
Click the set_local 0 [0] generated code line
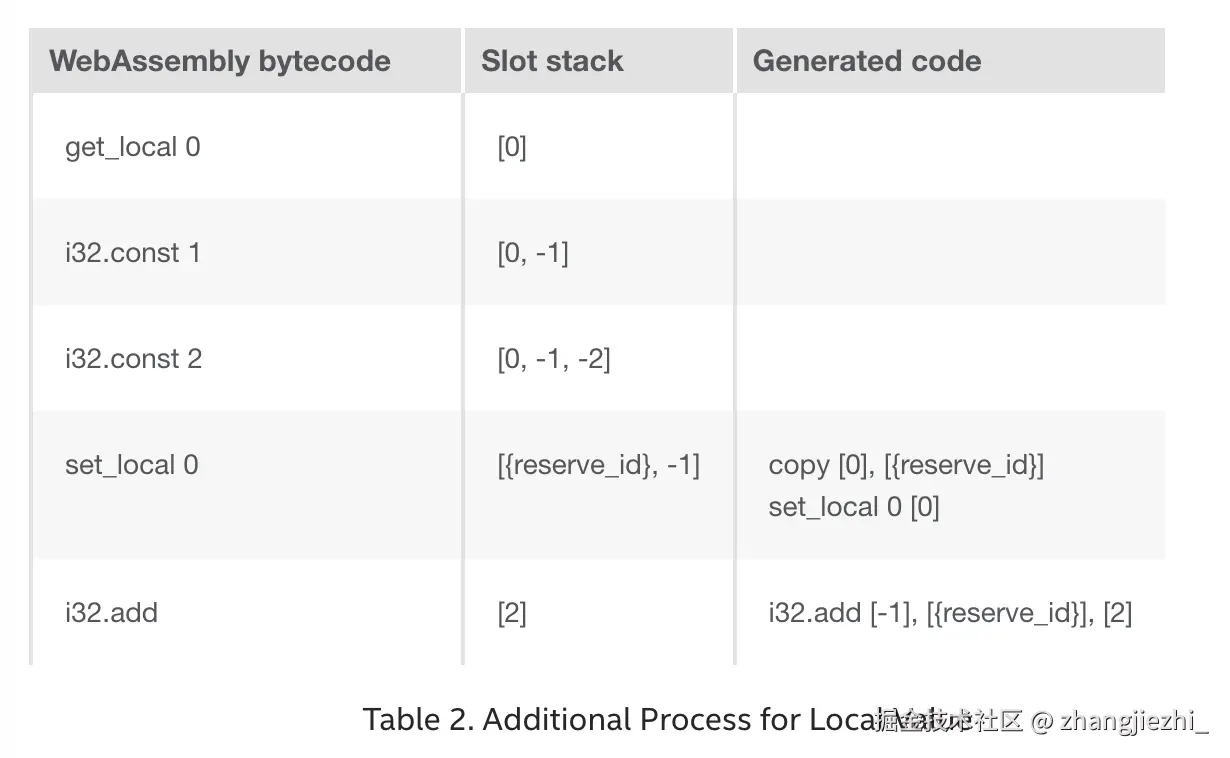pos(854,507)
